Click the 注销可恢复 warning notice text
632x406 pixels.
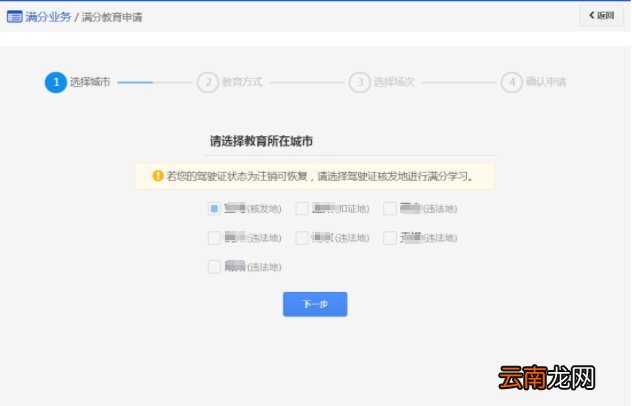pos(320,176)
